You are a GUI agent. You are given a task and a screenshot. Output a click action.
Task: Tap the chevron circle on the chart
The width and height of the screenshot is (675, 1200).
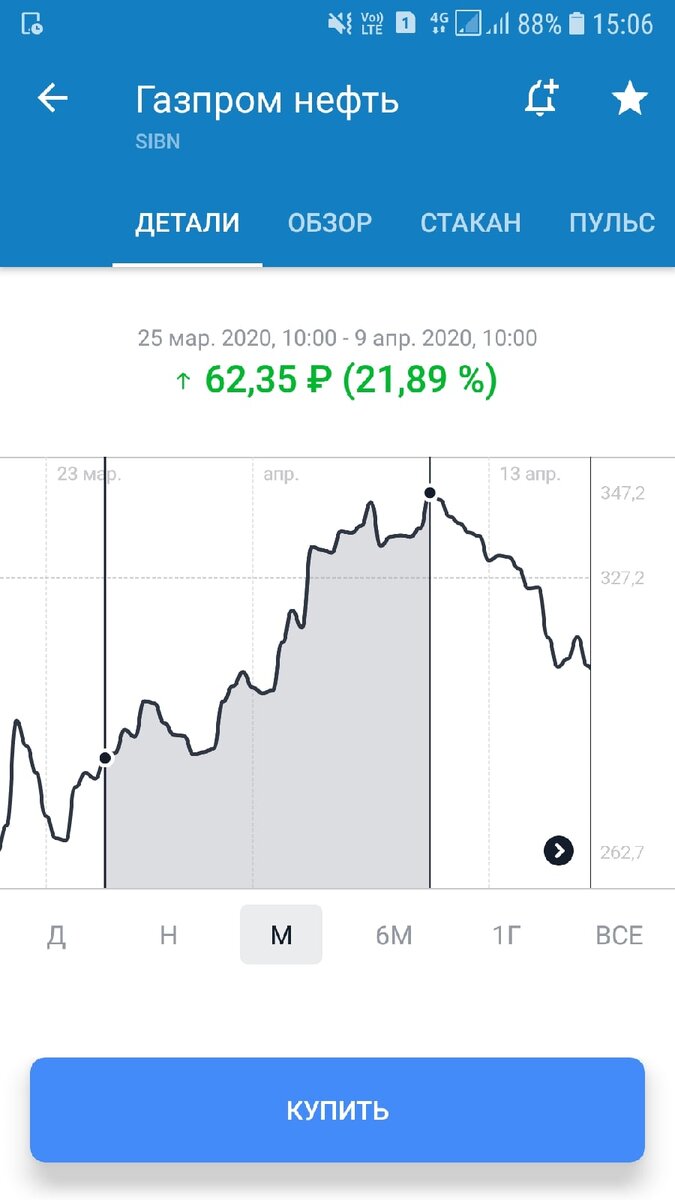pyautogui.click(x=559, y=851)
